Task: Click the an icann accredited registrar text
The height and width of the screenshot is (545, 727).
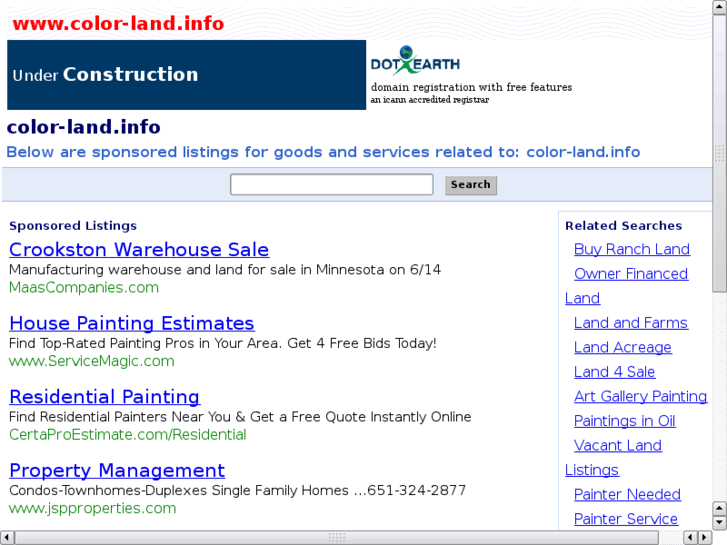Action: tap(430, 100)
